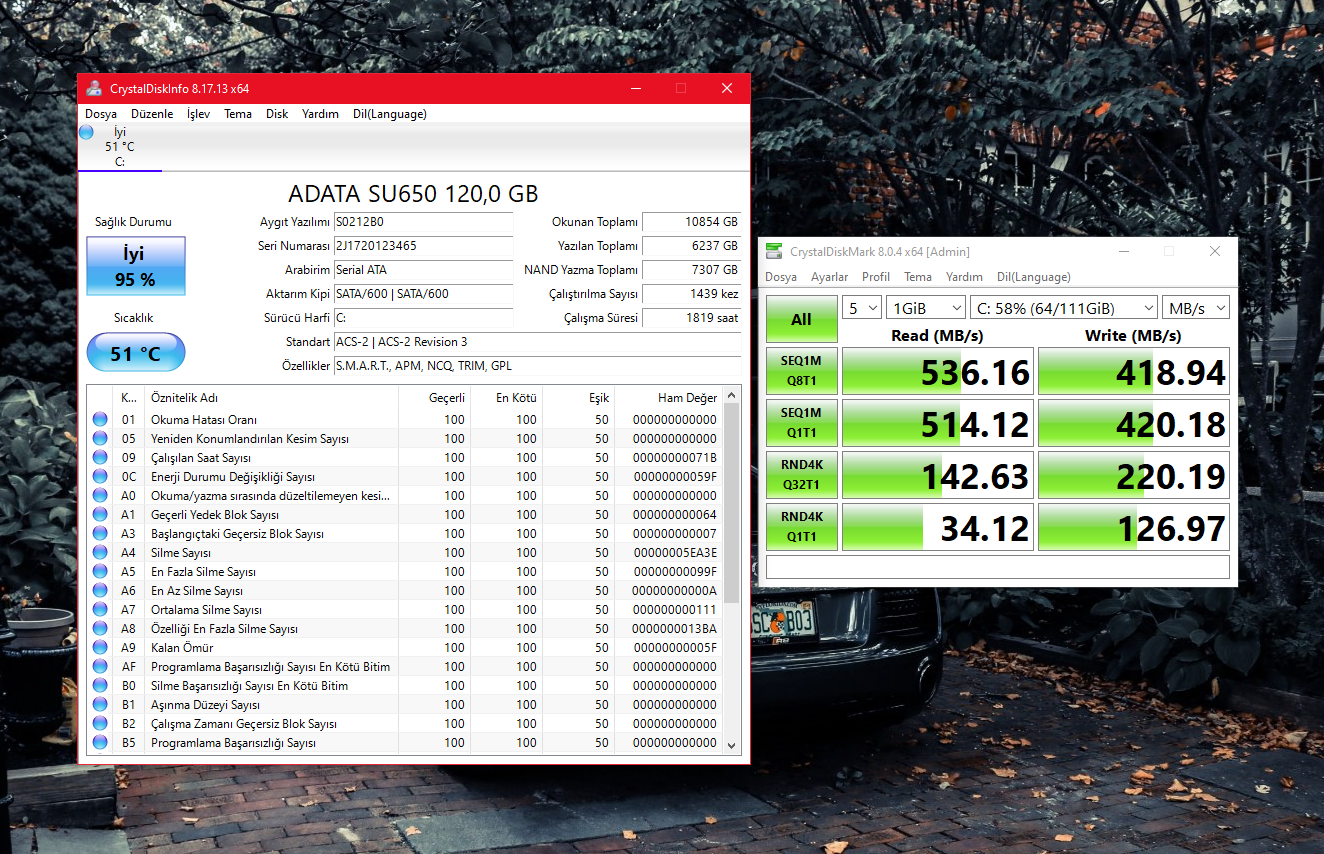The width and height of the screenshot is (1324, 854).
Task: Click the İyi 95 % health status button
Action: [136, 266]
